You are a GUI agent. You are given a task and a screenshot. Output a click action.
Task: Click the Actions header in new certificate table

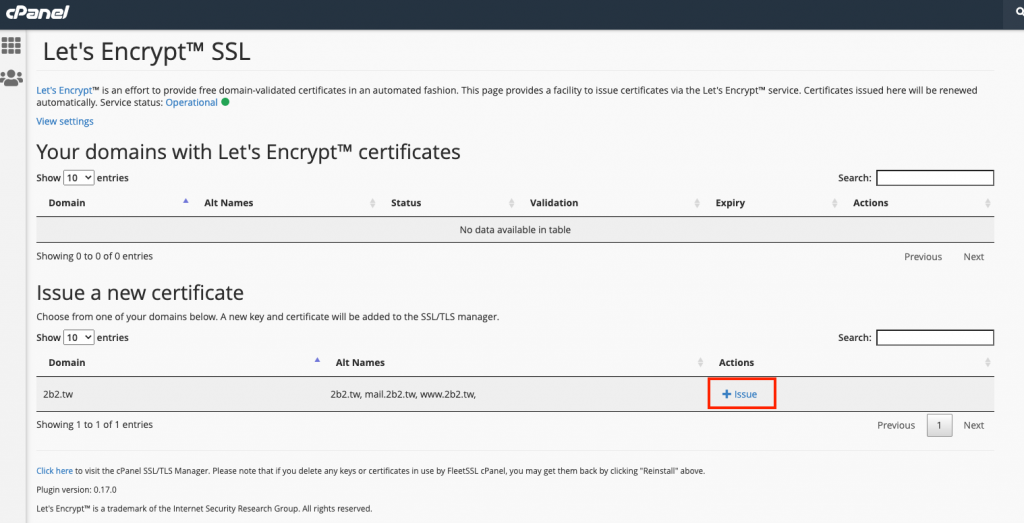coord(736,363)
